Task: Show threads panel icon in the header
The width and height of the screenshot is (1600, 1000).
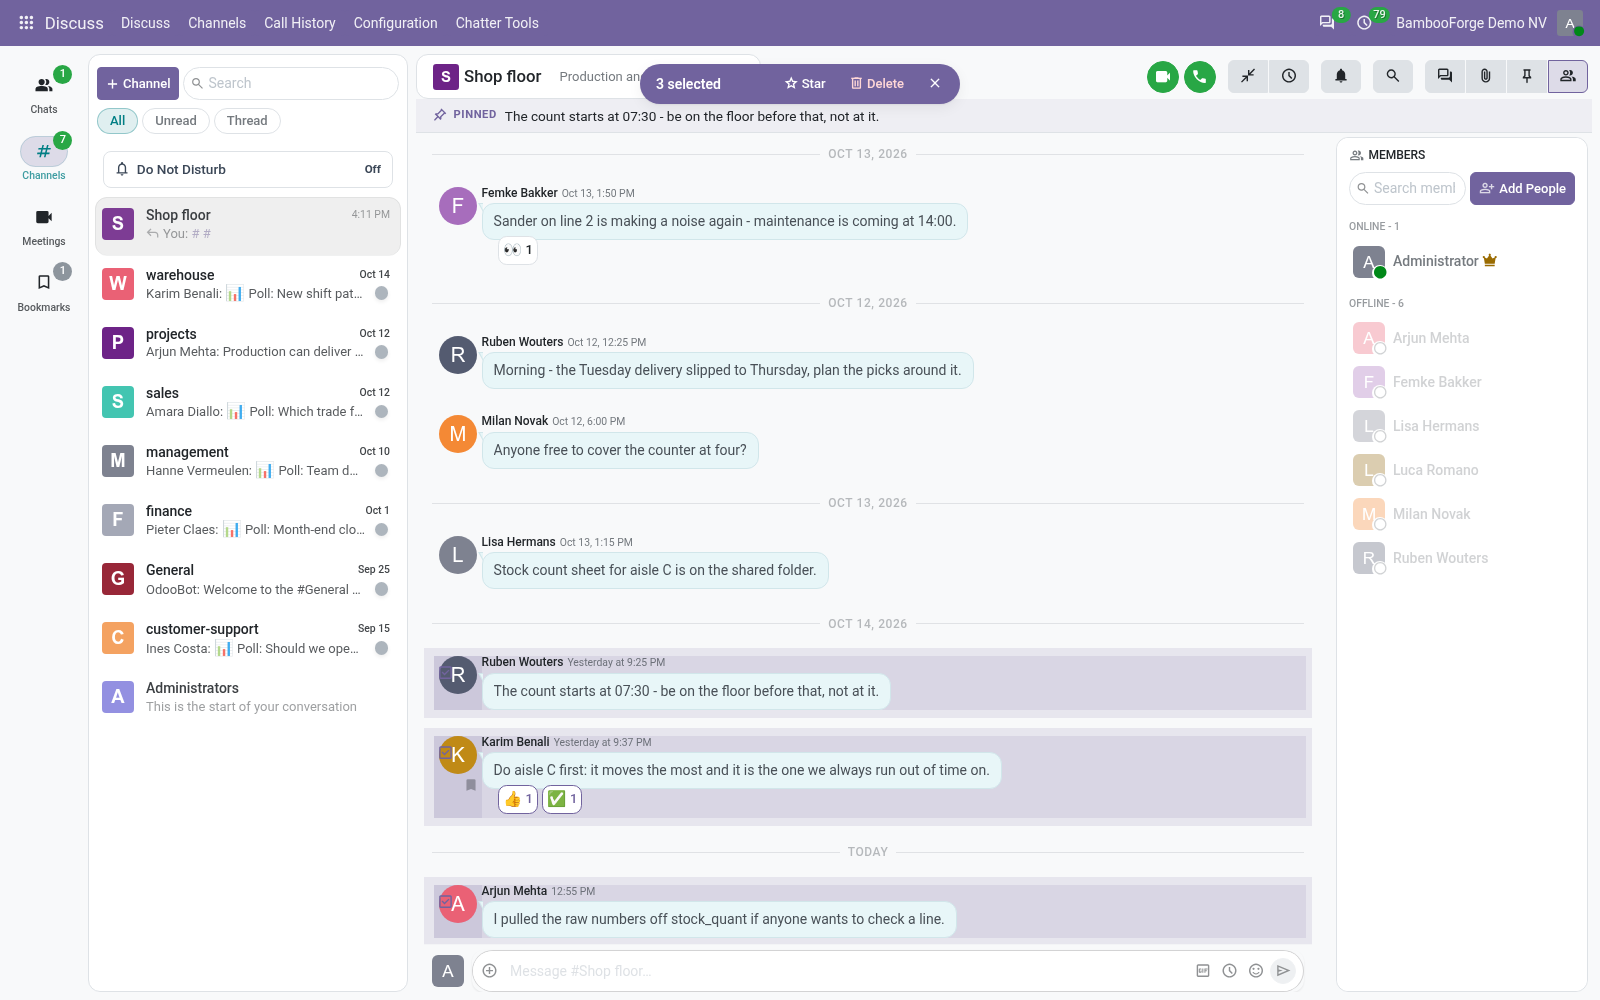Action: (x=1445, y=76)
